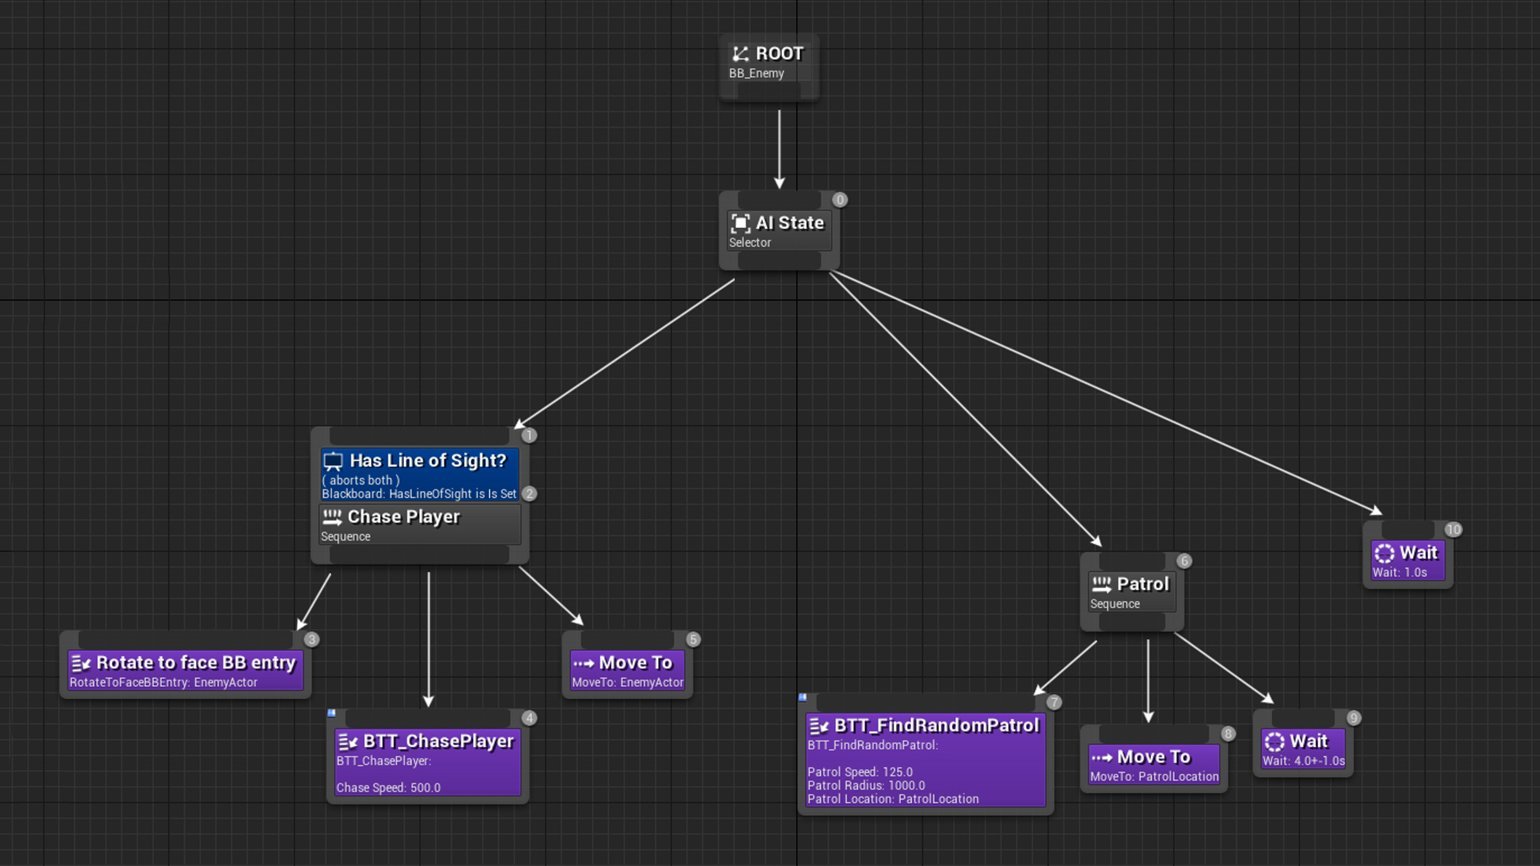Select the Chase Player sequence node
1540x866 pixels.
pyautogui.click(x=420, y=525)
